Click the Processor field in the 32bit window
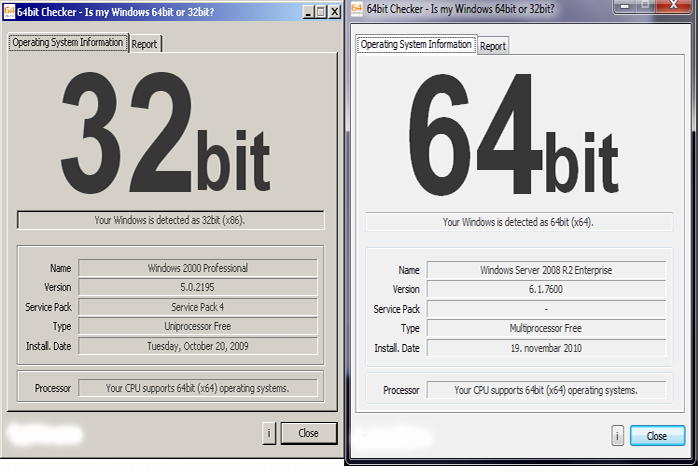The height and width of the screenshot is (472, 700). coord(198,388)
